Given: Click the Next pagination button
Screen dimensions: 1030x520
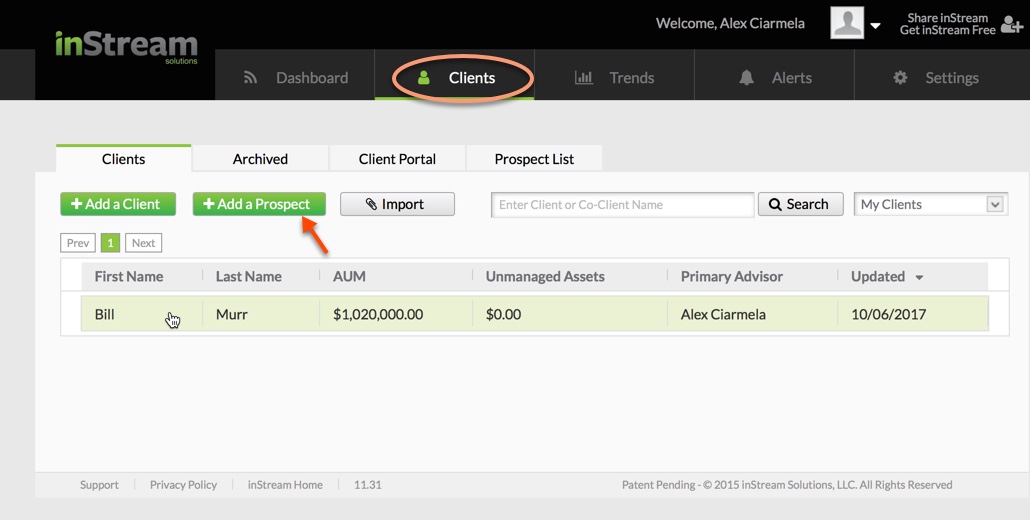Looking at the screenshot, I should click(143, 243).
